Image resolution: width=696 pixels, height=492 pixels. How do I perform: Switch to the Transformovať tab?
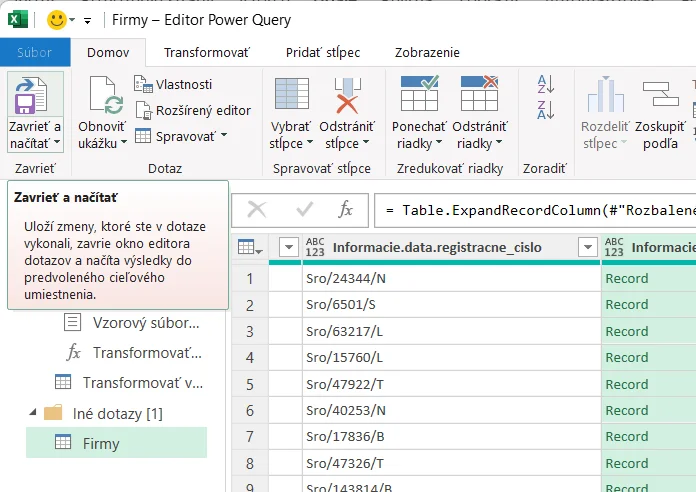[207, 52]
